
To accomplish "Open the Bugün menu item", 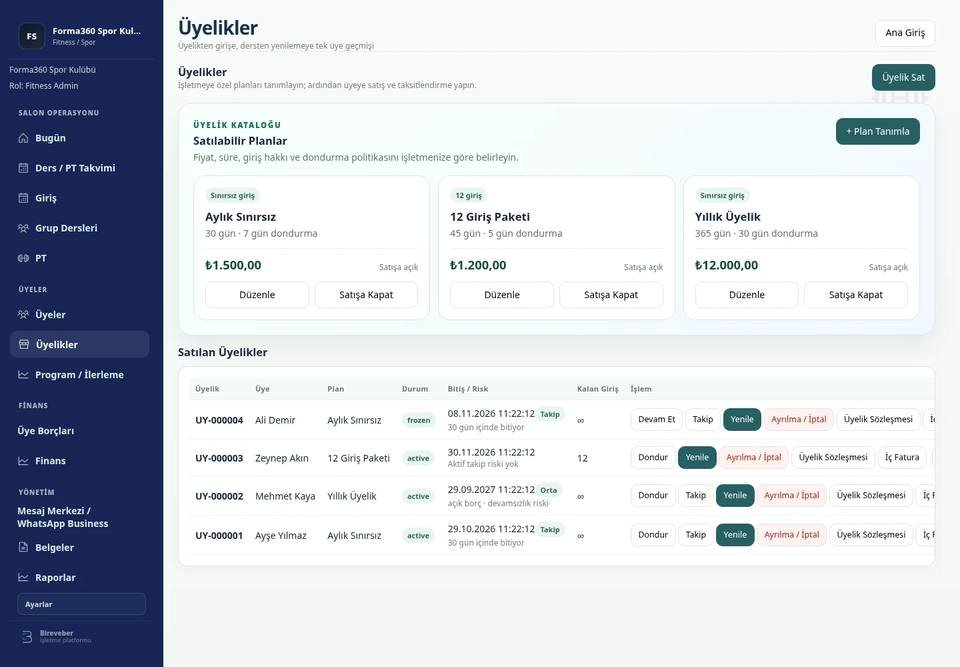I will [x=80, y=138].
